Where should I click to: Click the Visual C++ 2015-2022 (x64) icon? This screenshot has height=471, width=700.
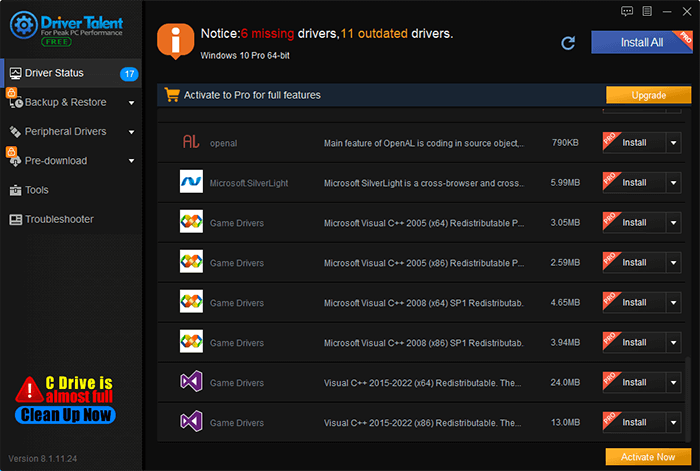pos(191,382)
